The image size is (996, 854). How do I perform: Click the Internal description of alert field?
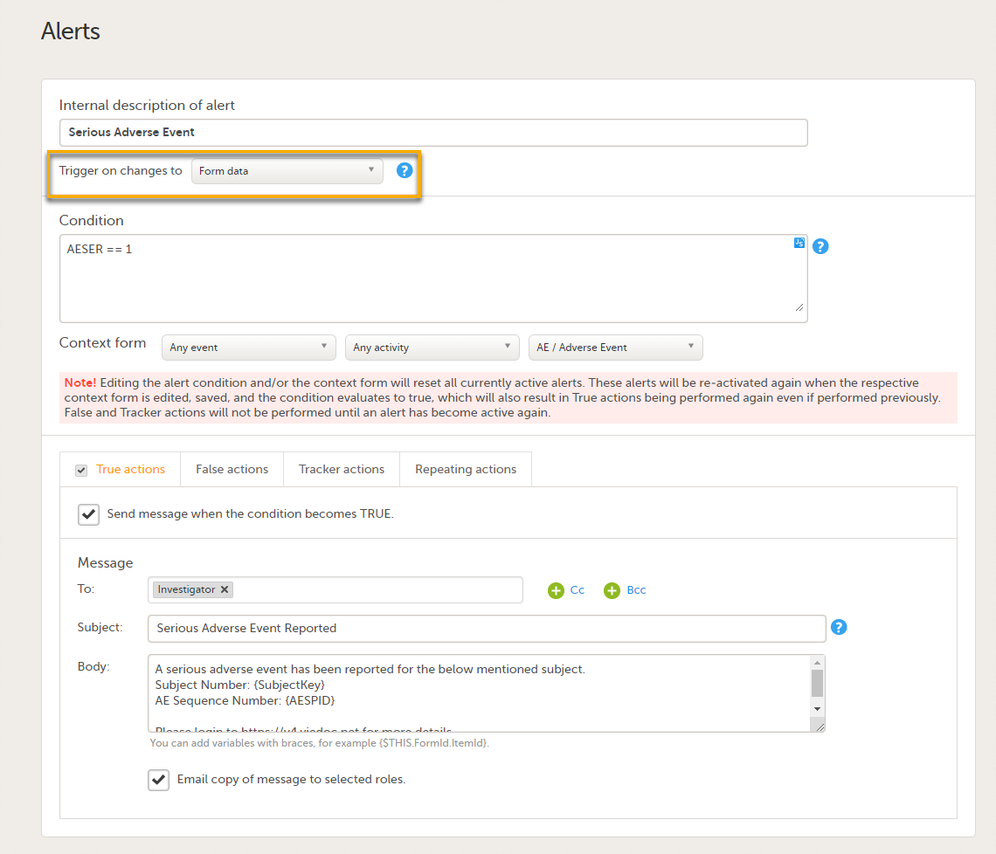(433, 132)
